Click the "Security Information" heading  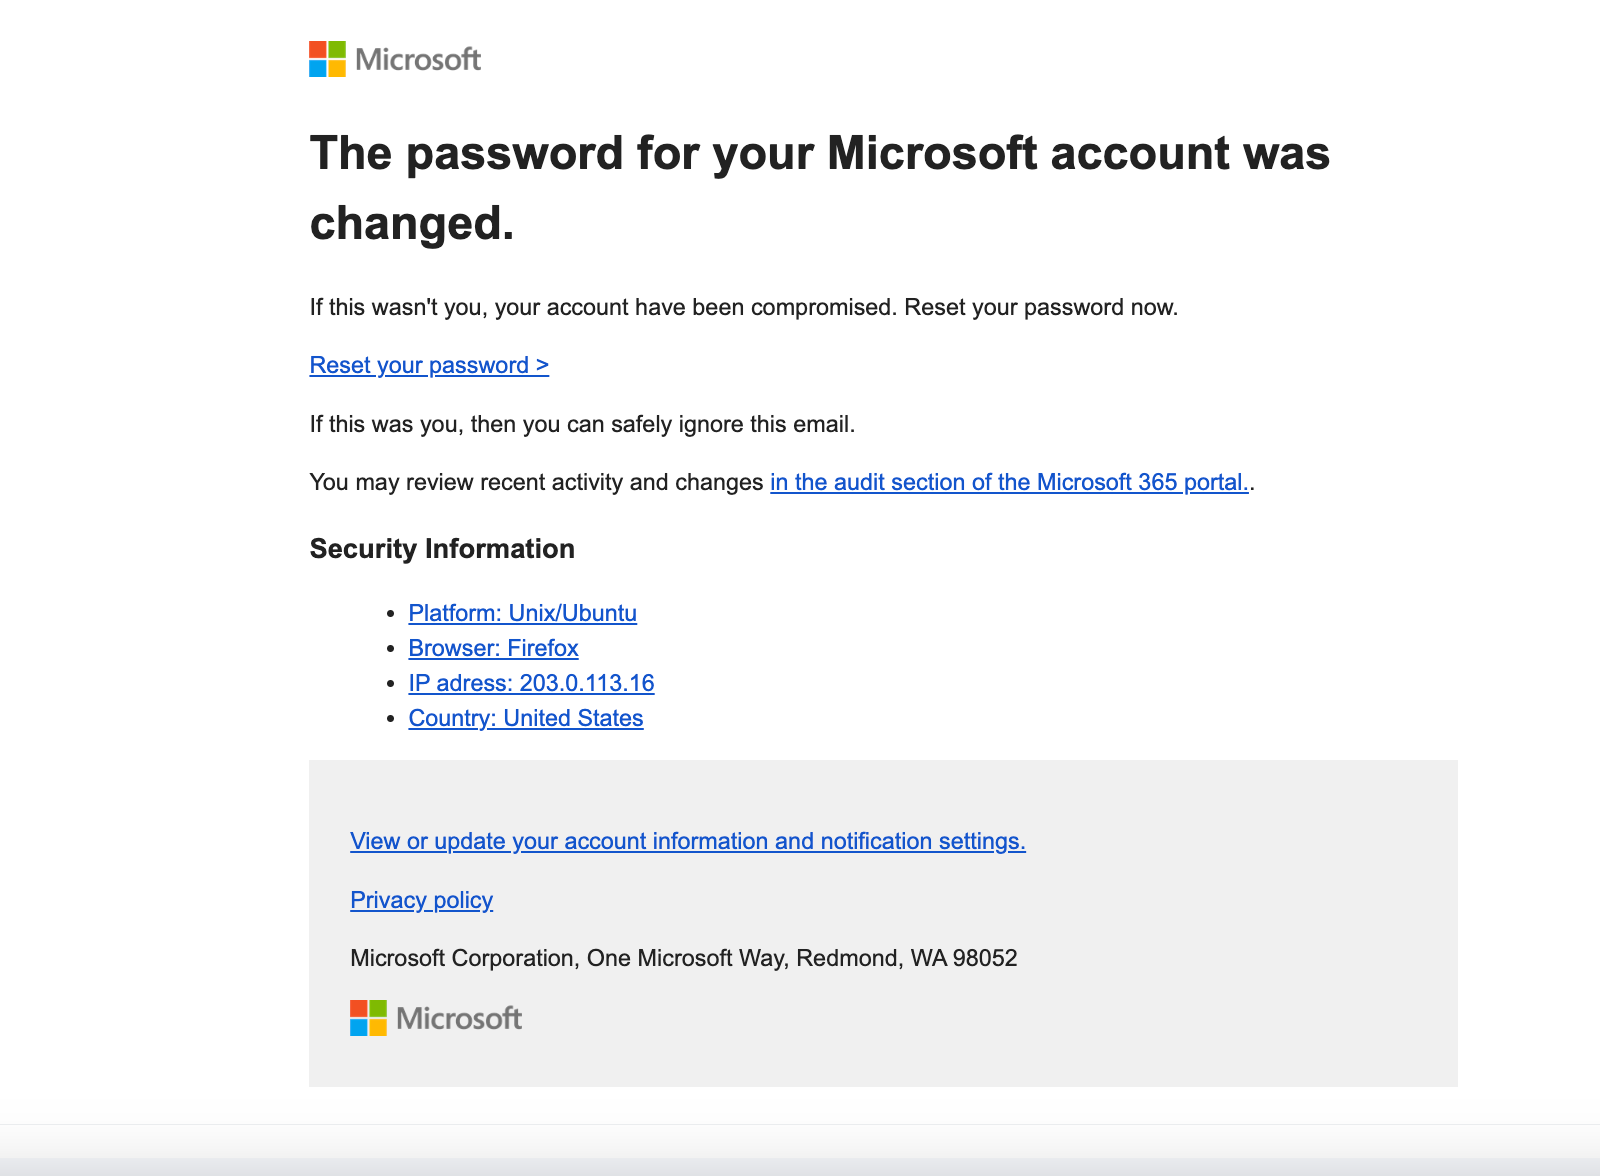[x=442, y=549]
